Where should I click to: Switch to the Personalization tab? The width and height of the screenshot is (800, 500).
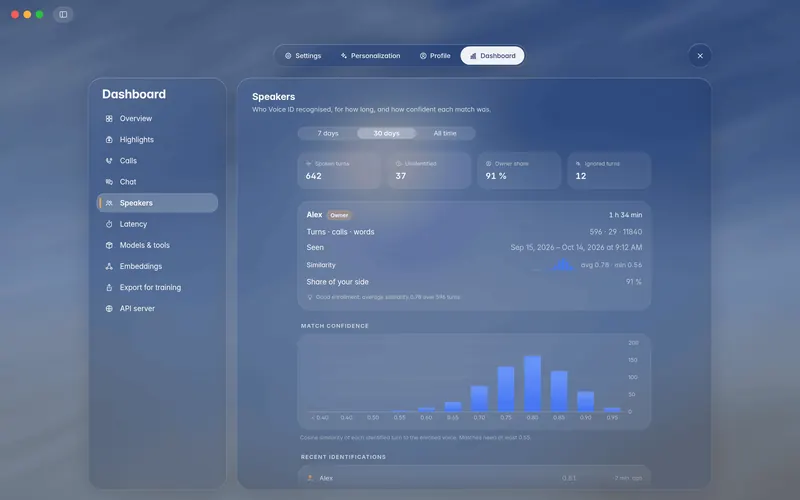[370, 56]
